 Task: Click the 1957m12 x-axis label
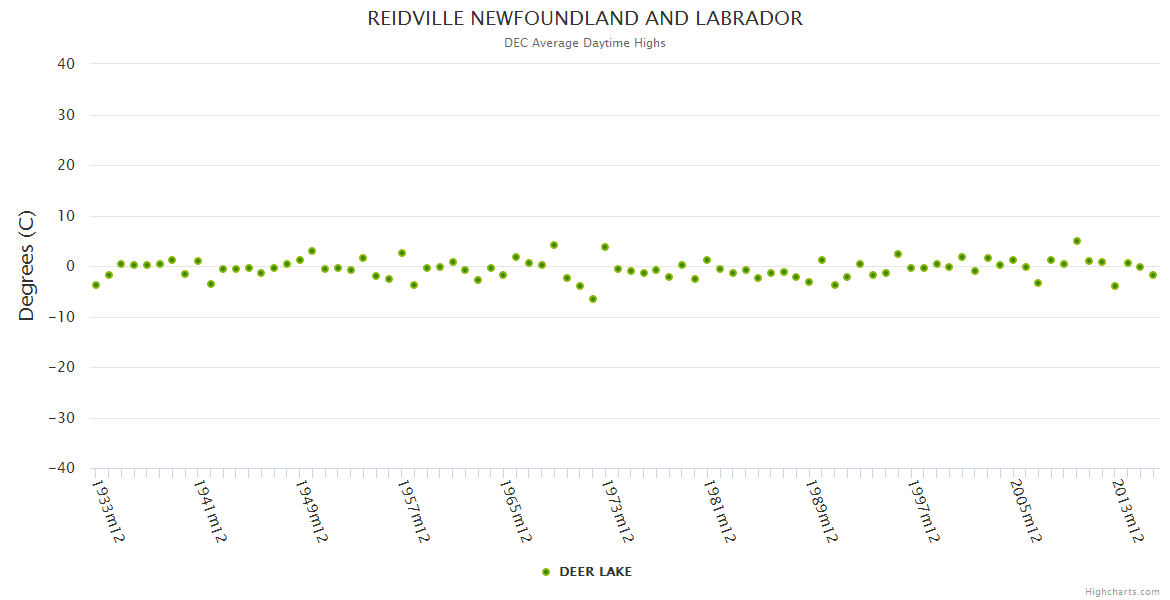[413, 512]
